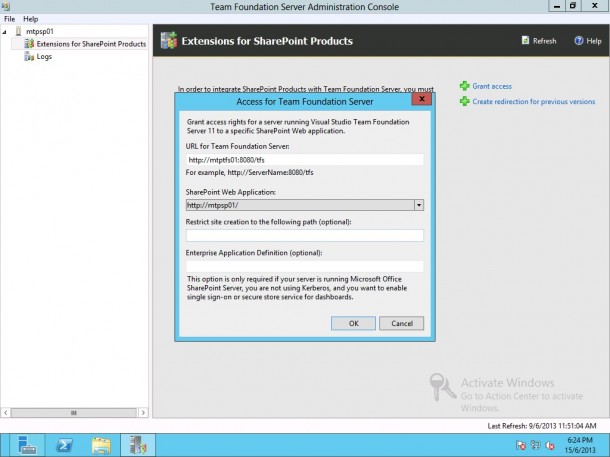Click the TFS Administration Console taskbar icon
Viewport: 610px width, 457px height.
pos(138,445)
